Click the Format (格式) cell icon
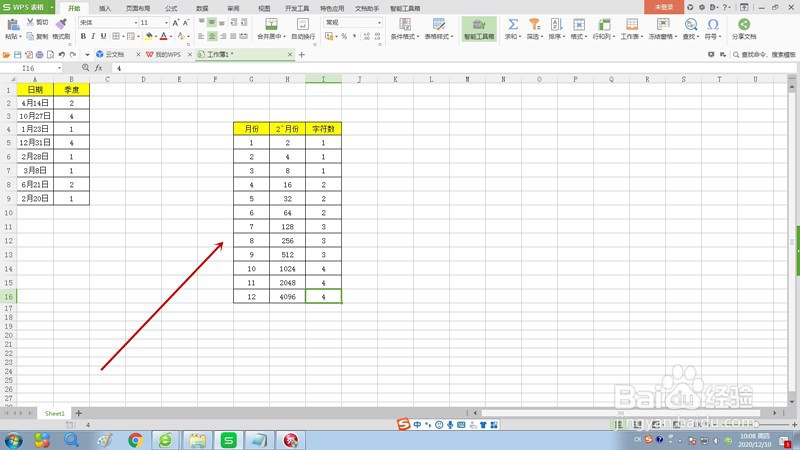Screen dimensions: 800x450 [x=579, y=24]
